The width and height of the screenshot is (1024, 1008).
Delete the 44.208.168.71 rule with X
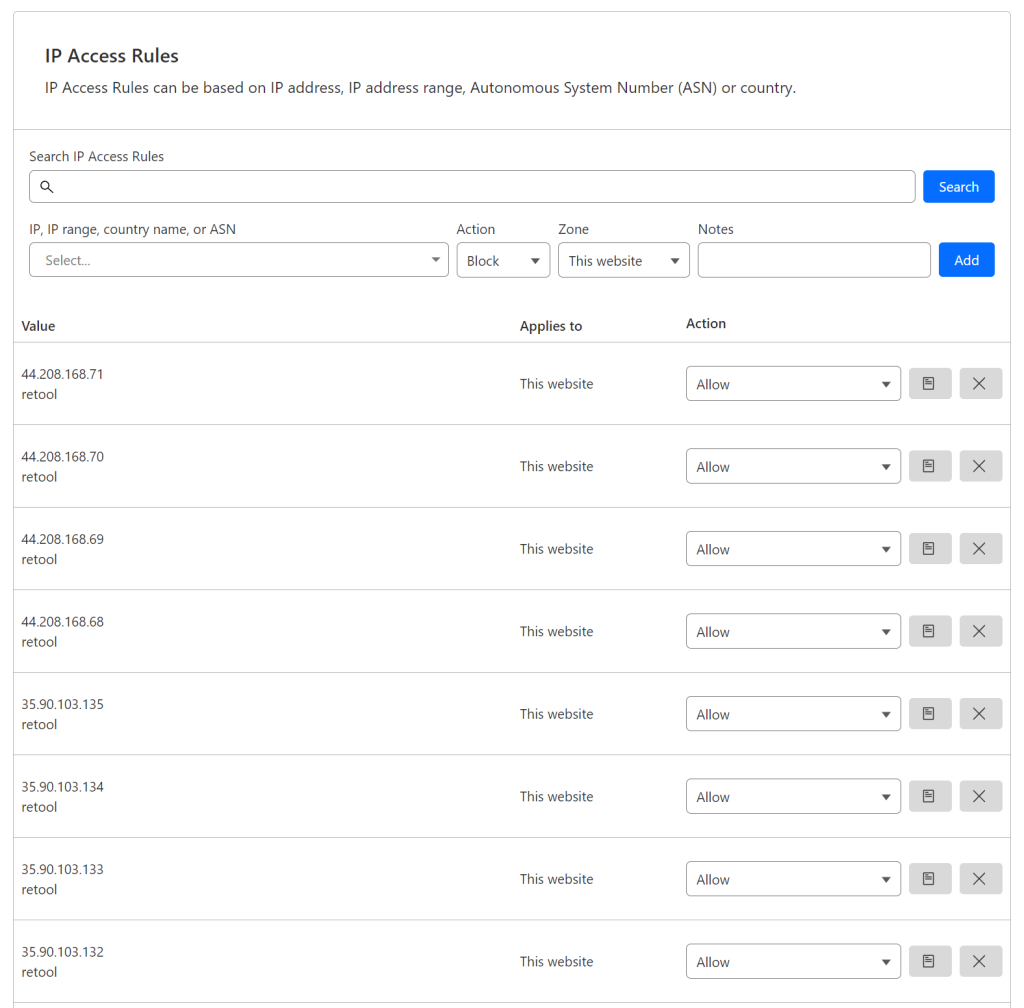point(980,383)
